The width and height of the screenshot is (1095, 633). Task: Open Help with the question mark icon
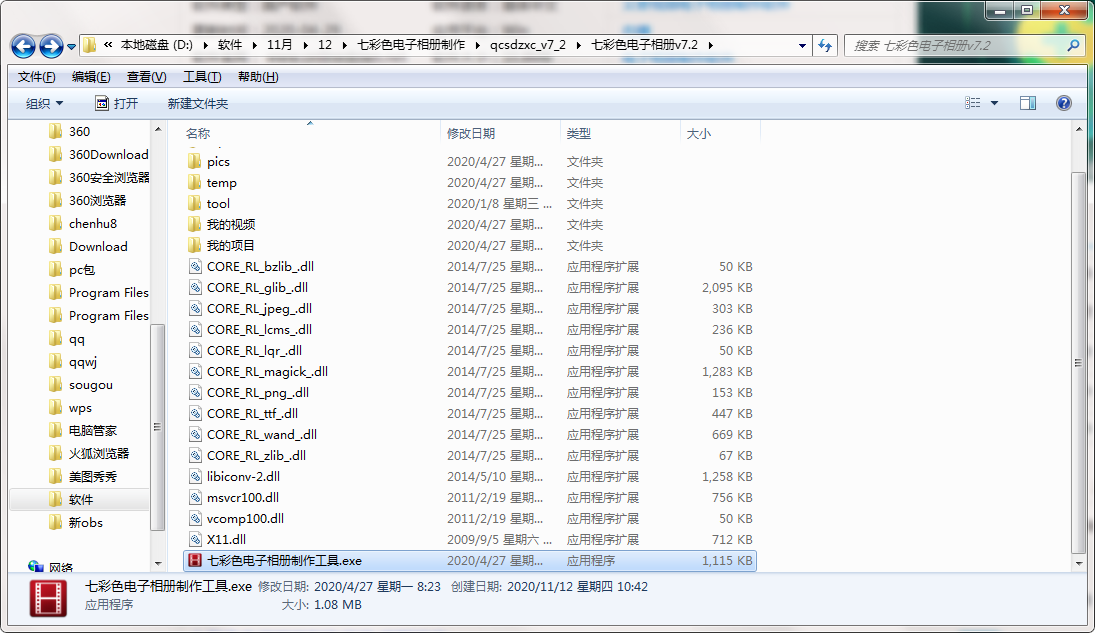[1064, 103]
